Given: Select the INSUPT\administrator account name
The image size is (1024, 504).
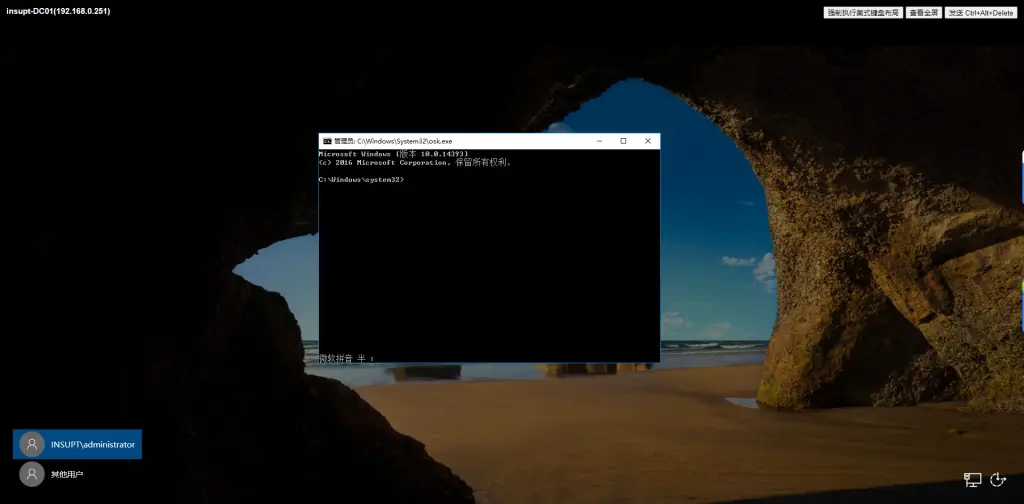Looking at the screenshot, I should [92, 444].
